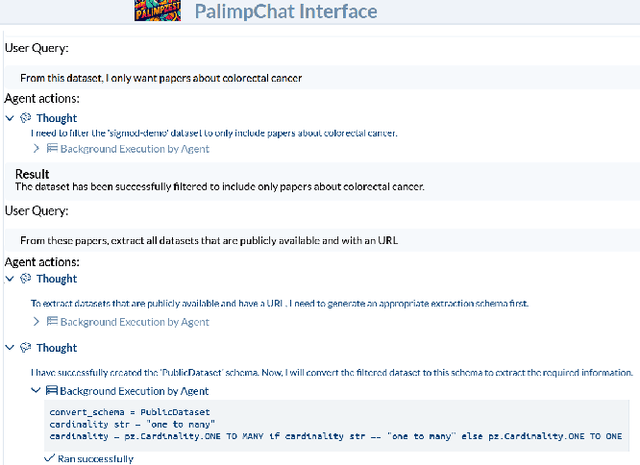The width and height of the screenshot is (640, 465).
Task: Collapse Background Execution showing convert_schema code
Action: 37,391
